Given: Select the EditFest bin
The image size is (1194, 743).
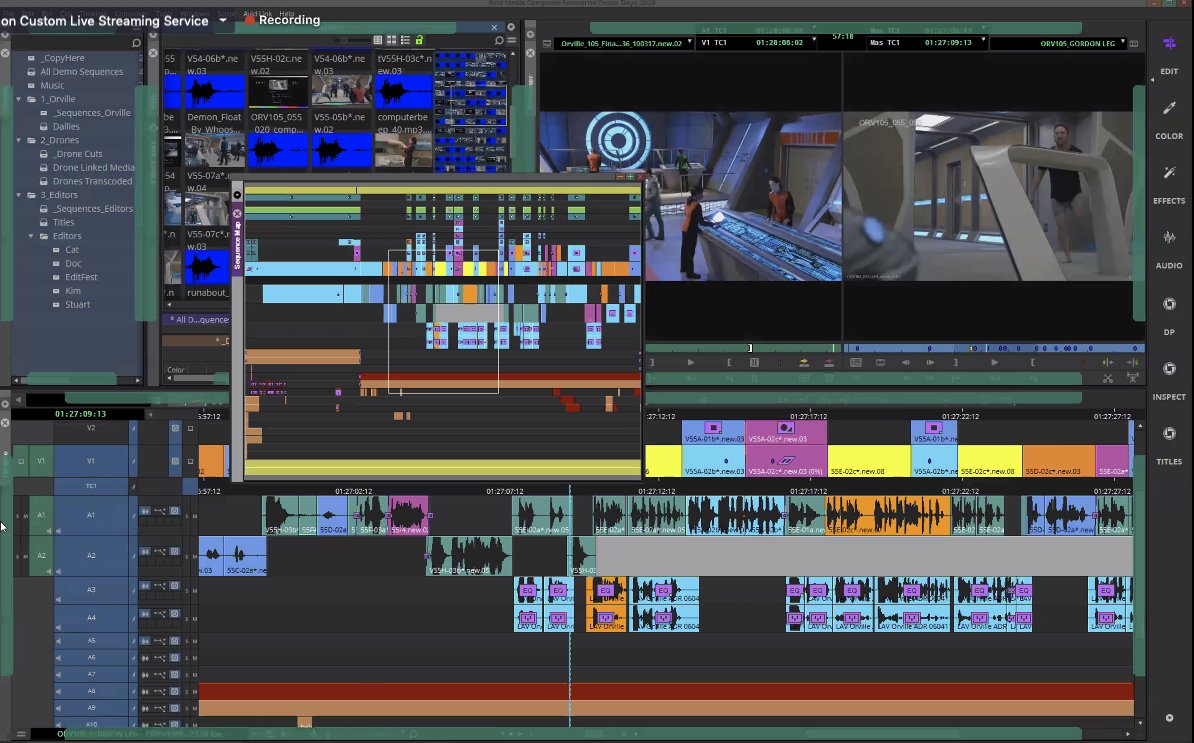Looking at the screenshot, I should pyautogui.click(x=81, y=277).
